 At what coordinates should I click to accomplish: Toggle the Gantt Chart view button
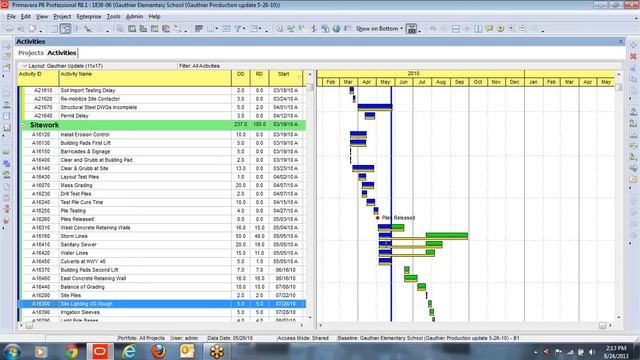pos(65,29)
